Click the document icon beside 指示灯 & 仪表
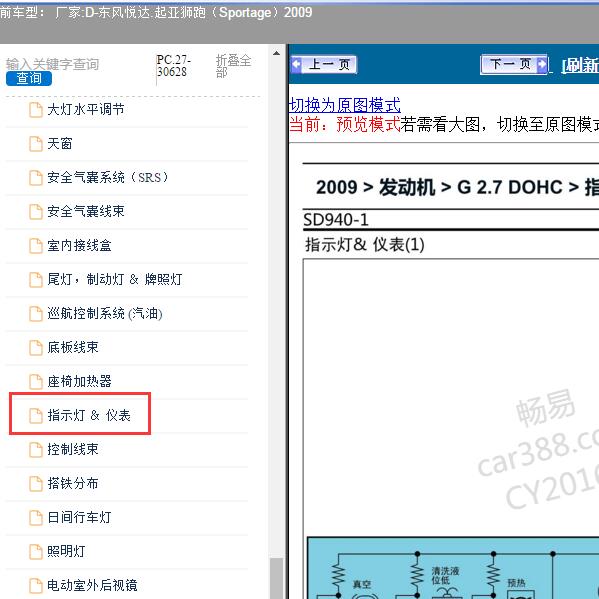 (x=36, y=416)
